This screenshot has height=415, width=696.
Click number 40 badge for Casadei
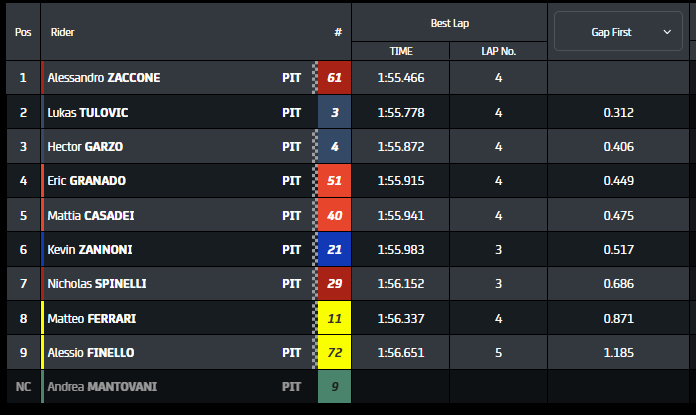coord(334,215)
